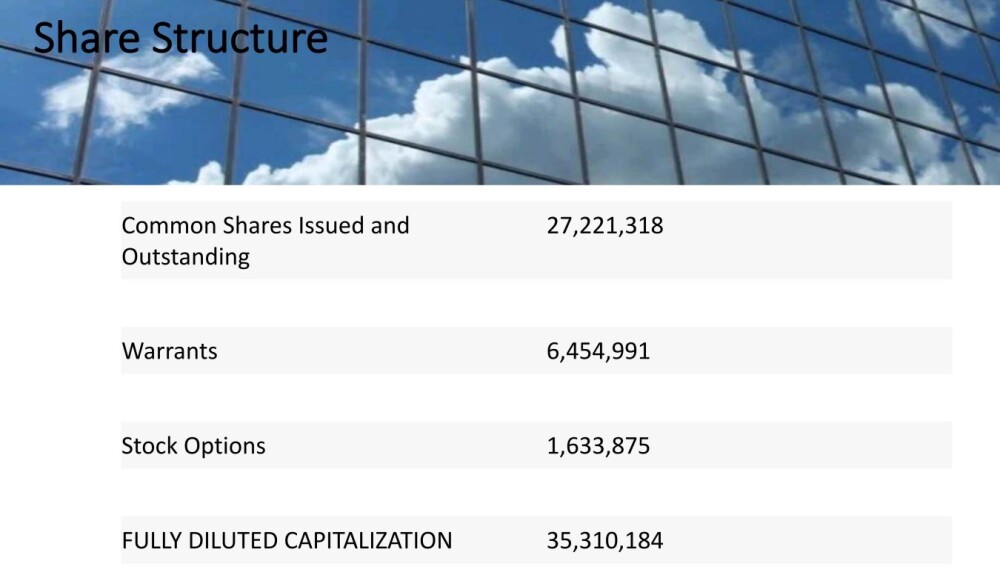
Task: Click the 27,221,318 common shares value
Action: click(604, 225)
